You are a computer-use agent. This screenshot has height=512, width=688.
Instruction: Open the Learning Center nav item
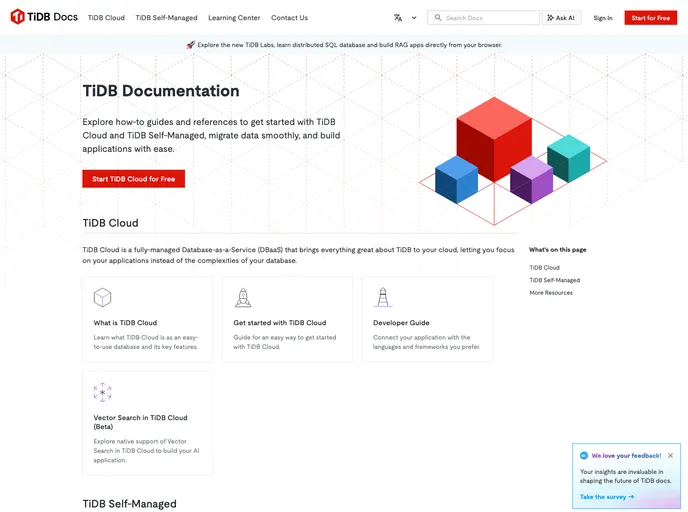point(234,18)
